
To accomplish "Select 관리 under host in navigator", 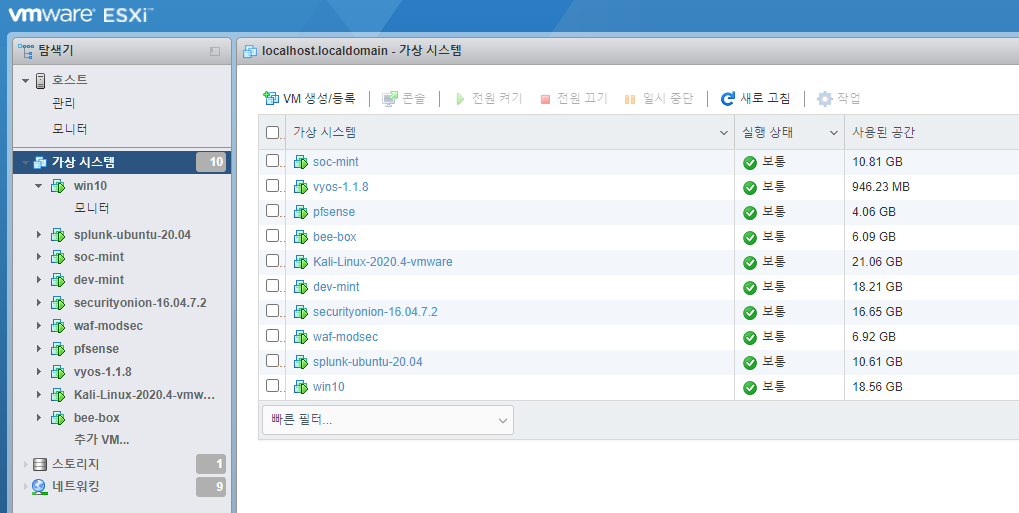I will pos(64,103).
